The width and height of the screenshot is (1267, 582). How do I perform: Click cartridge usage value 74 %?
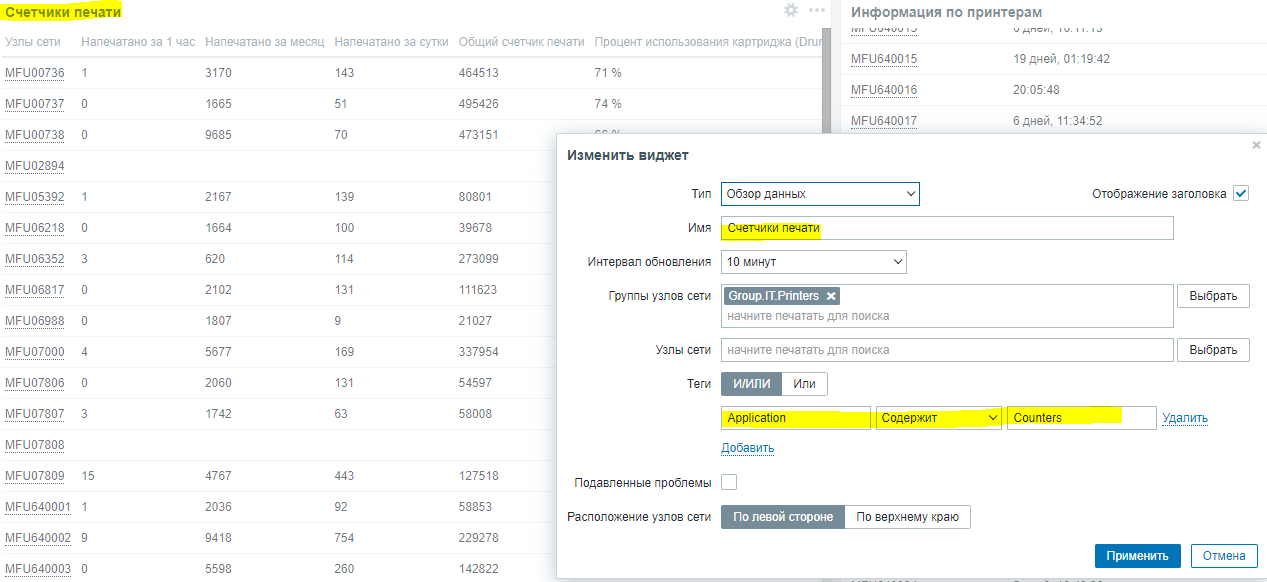(608, 104)
